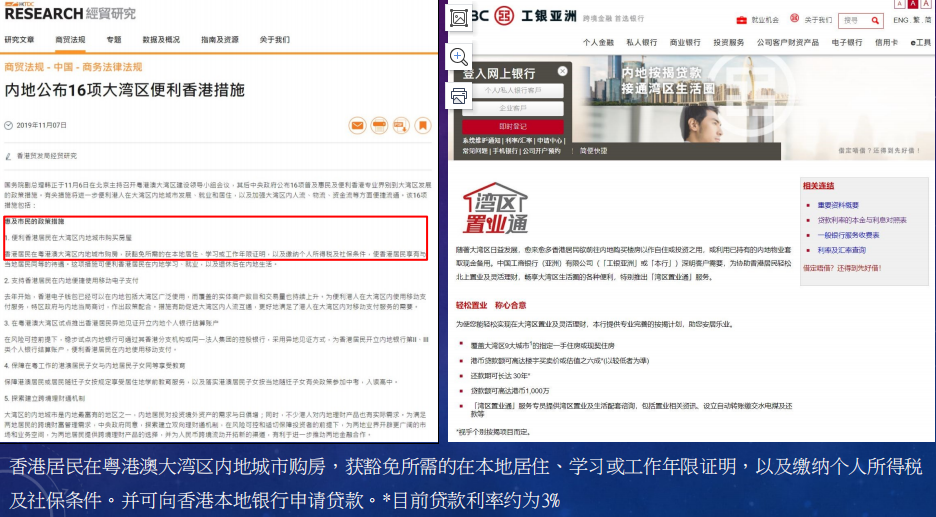This screenshot has height=517, width=936.
Task: Click heading 2. 支持香港居民在内地便捷使用移动电子支付
Action: point(71,281)
